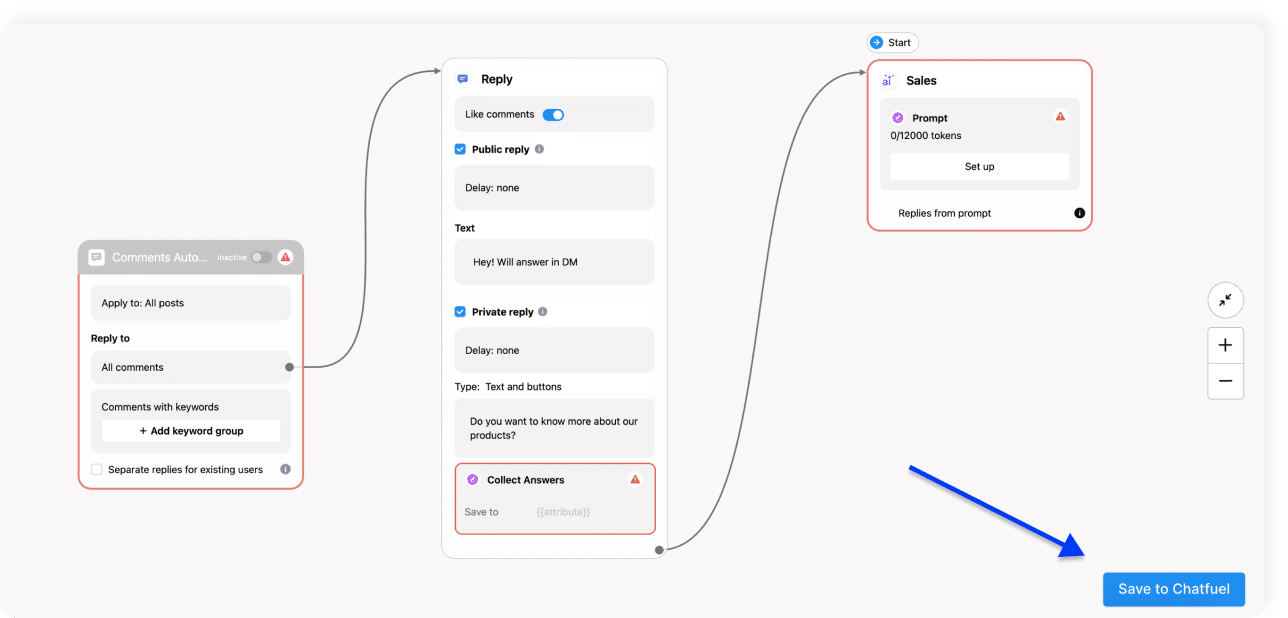The height and width of the screenshot is (618, 1288).
Task: Click the comment icon on Comments Auto block header
Action: pyautogui.click(x=95, y=257)
